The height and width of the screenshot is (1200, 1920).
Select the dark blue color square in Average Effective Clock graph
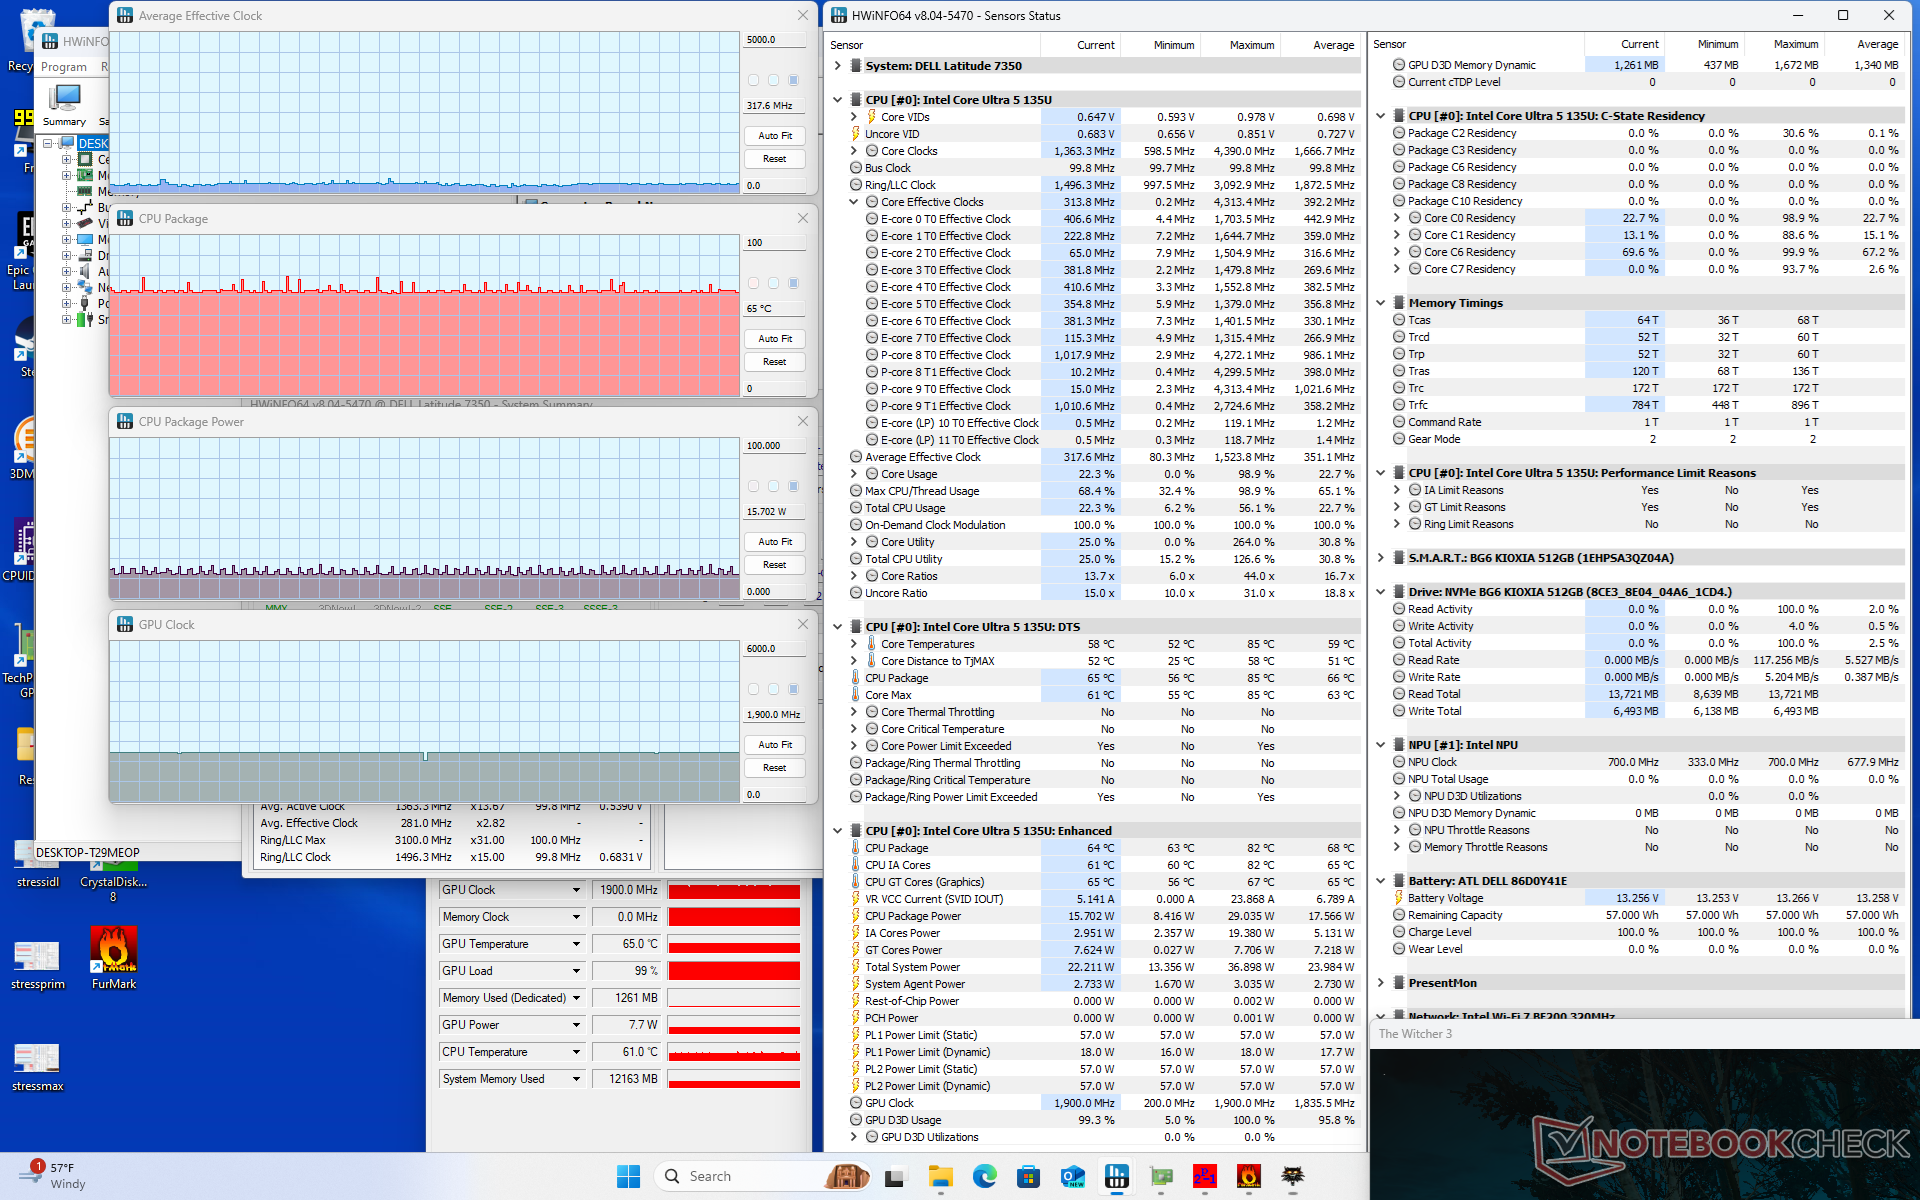793,80
